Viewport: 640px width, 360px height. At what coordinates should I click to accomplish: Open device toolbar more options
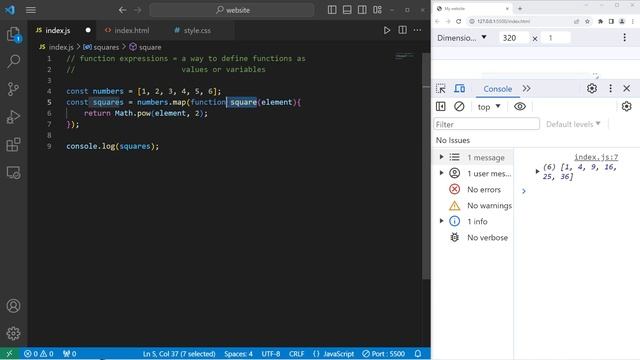(x=624, y=38)
